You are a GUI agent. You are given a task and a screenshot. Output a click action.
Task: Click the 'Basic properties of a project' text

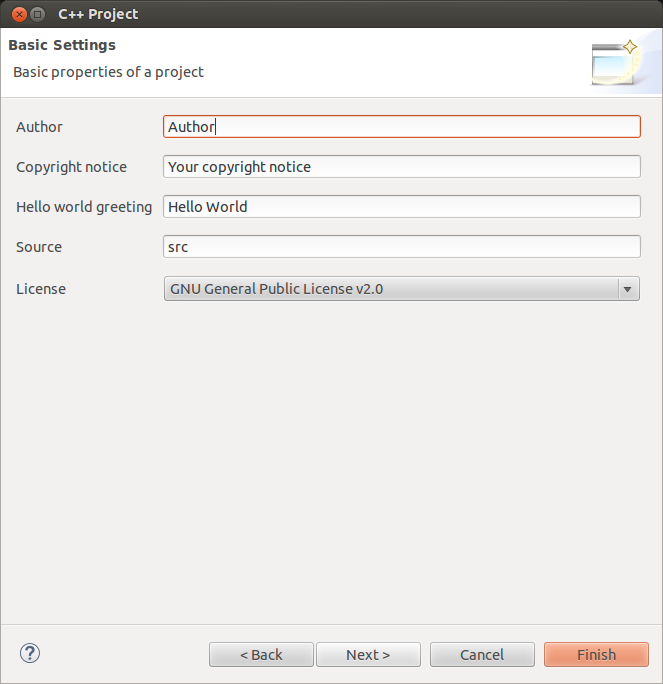click(x=108, y=72)
